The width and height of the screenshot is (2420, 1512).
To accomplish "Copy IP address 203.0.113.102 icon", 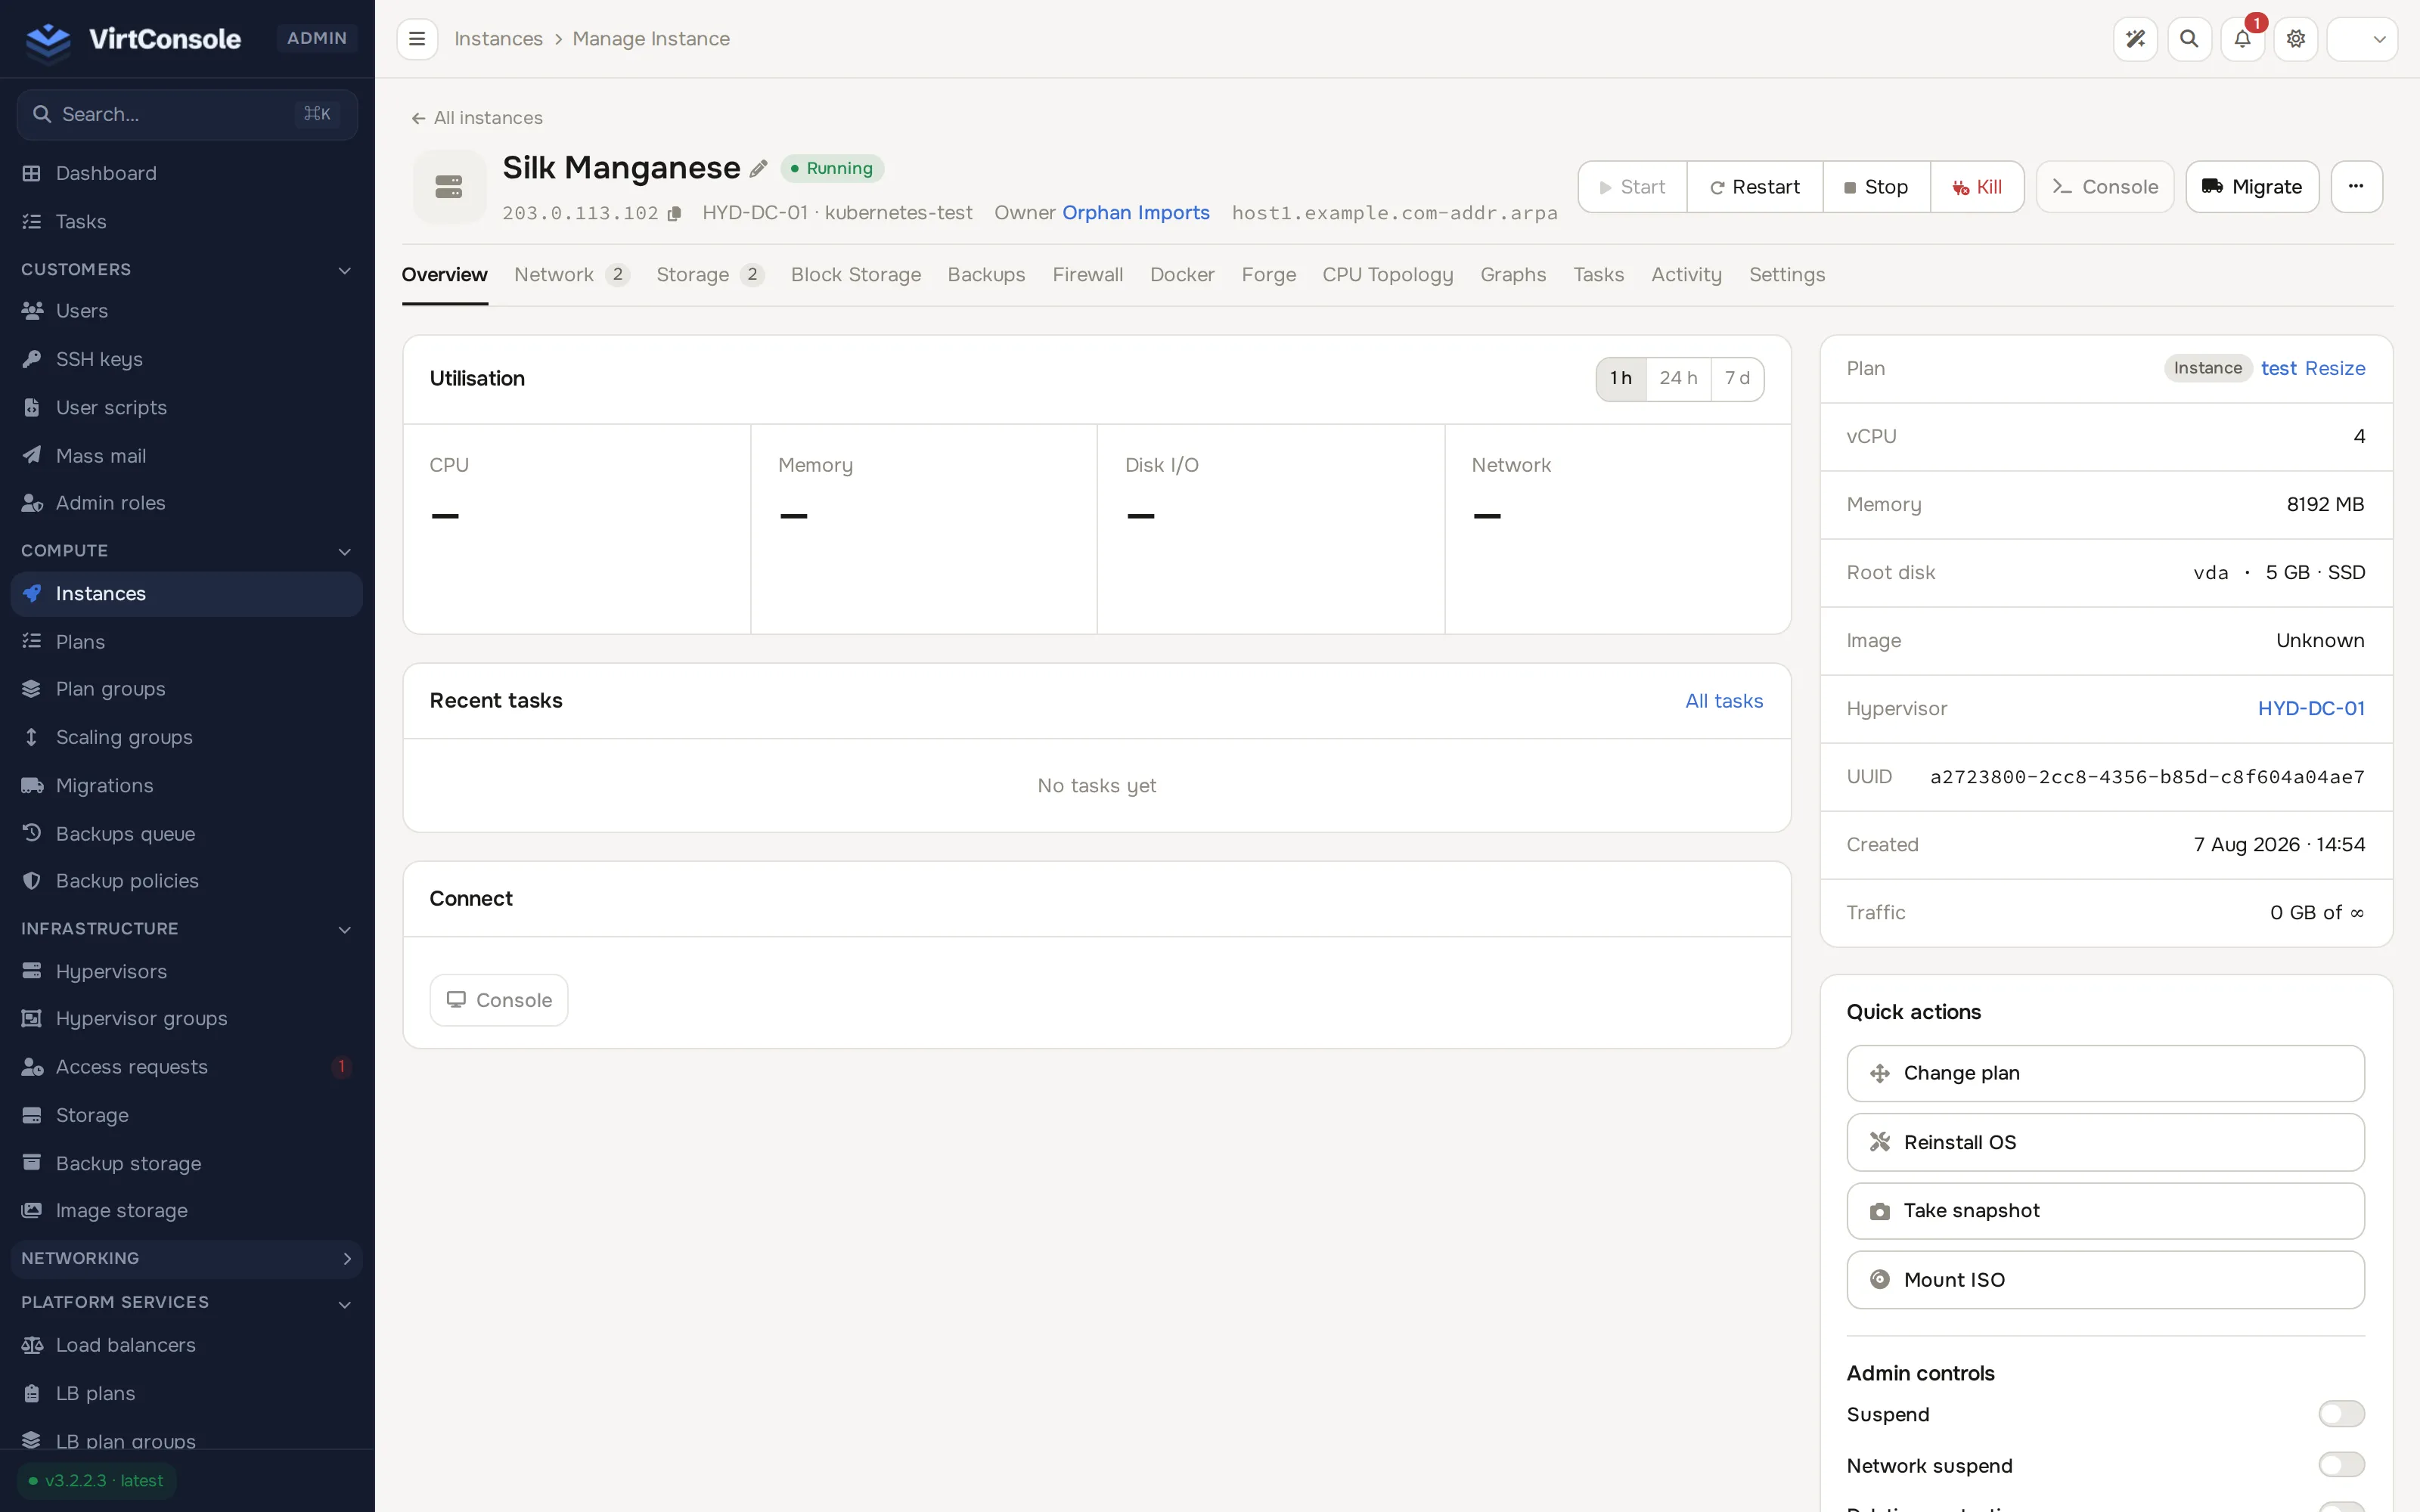I will [x=674, y=213].
